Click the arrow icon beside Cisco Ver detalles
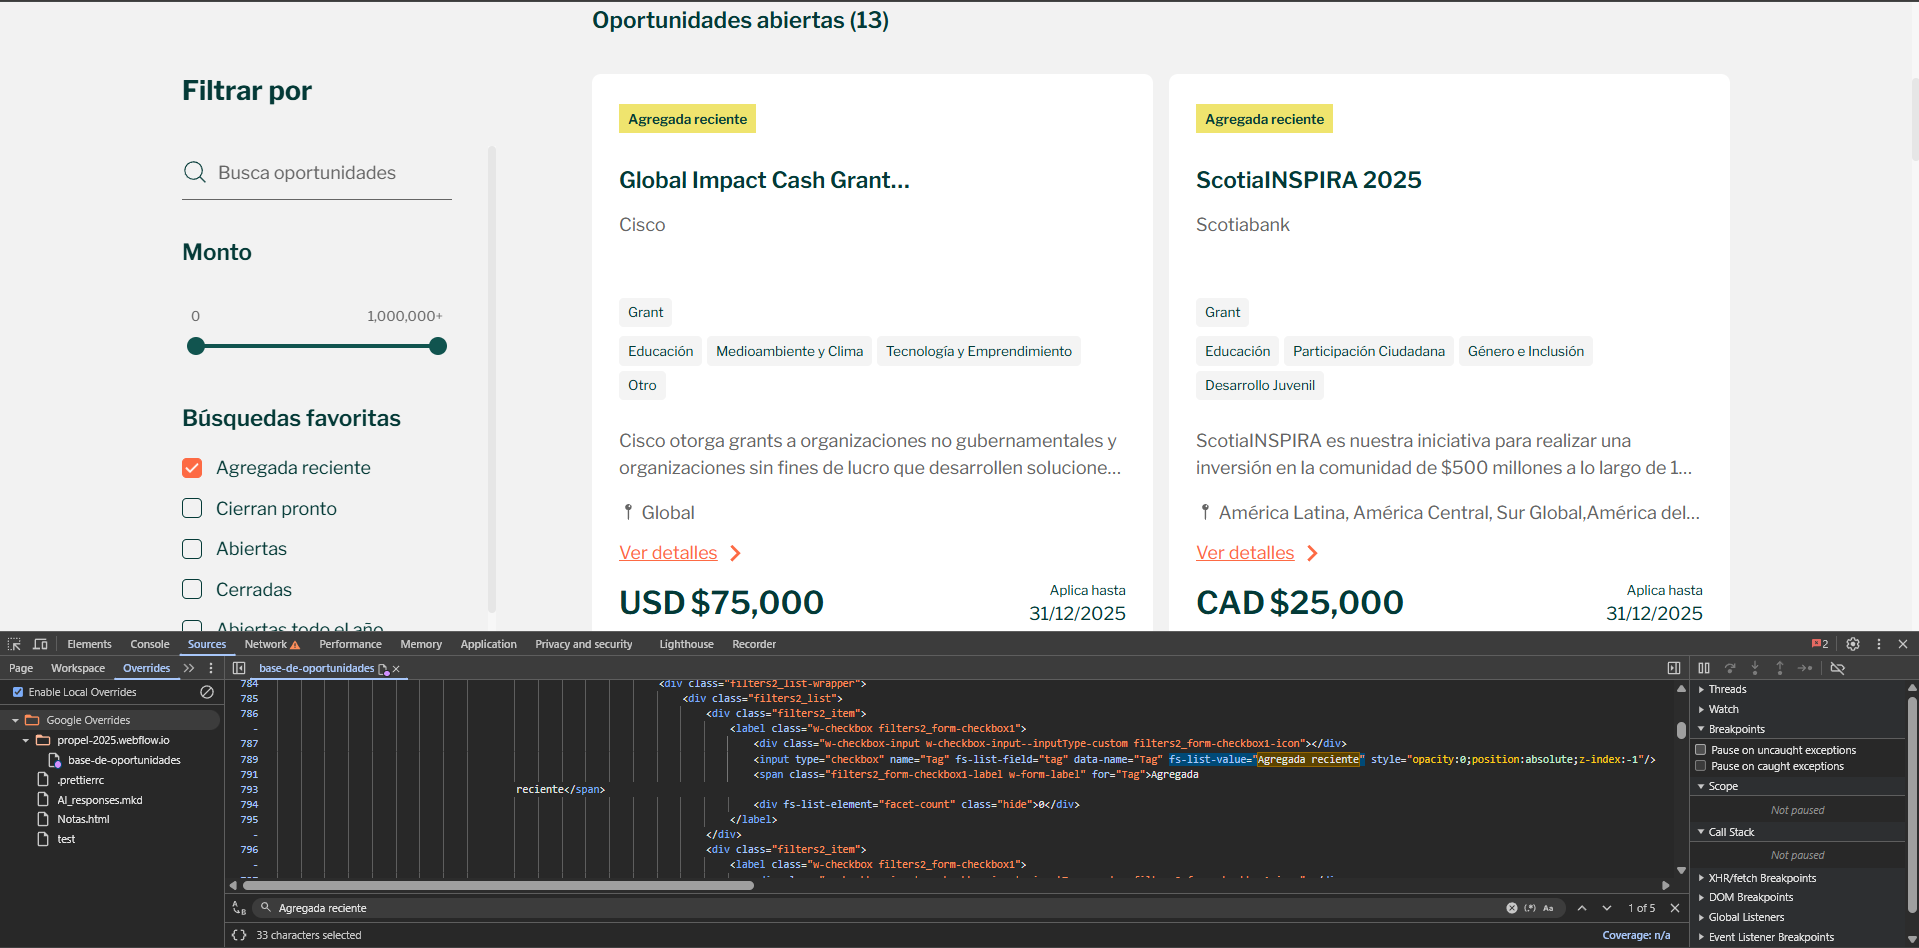This screenshot has height=948, width=1919. point(735,553)
